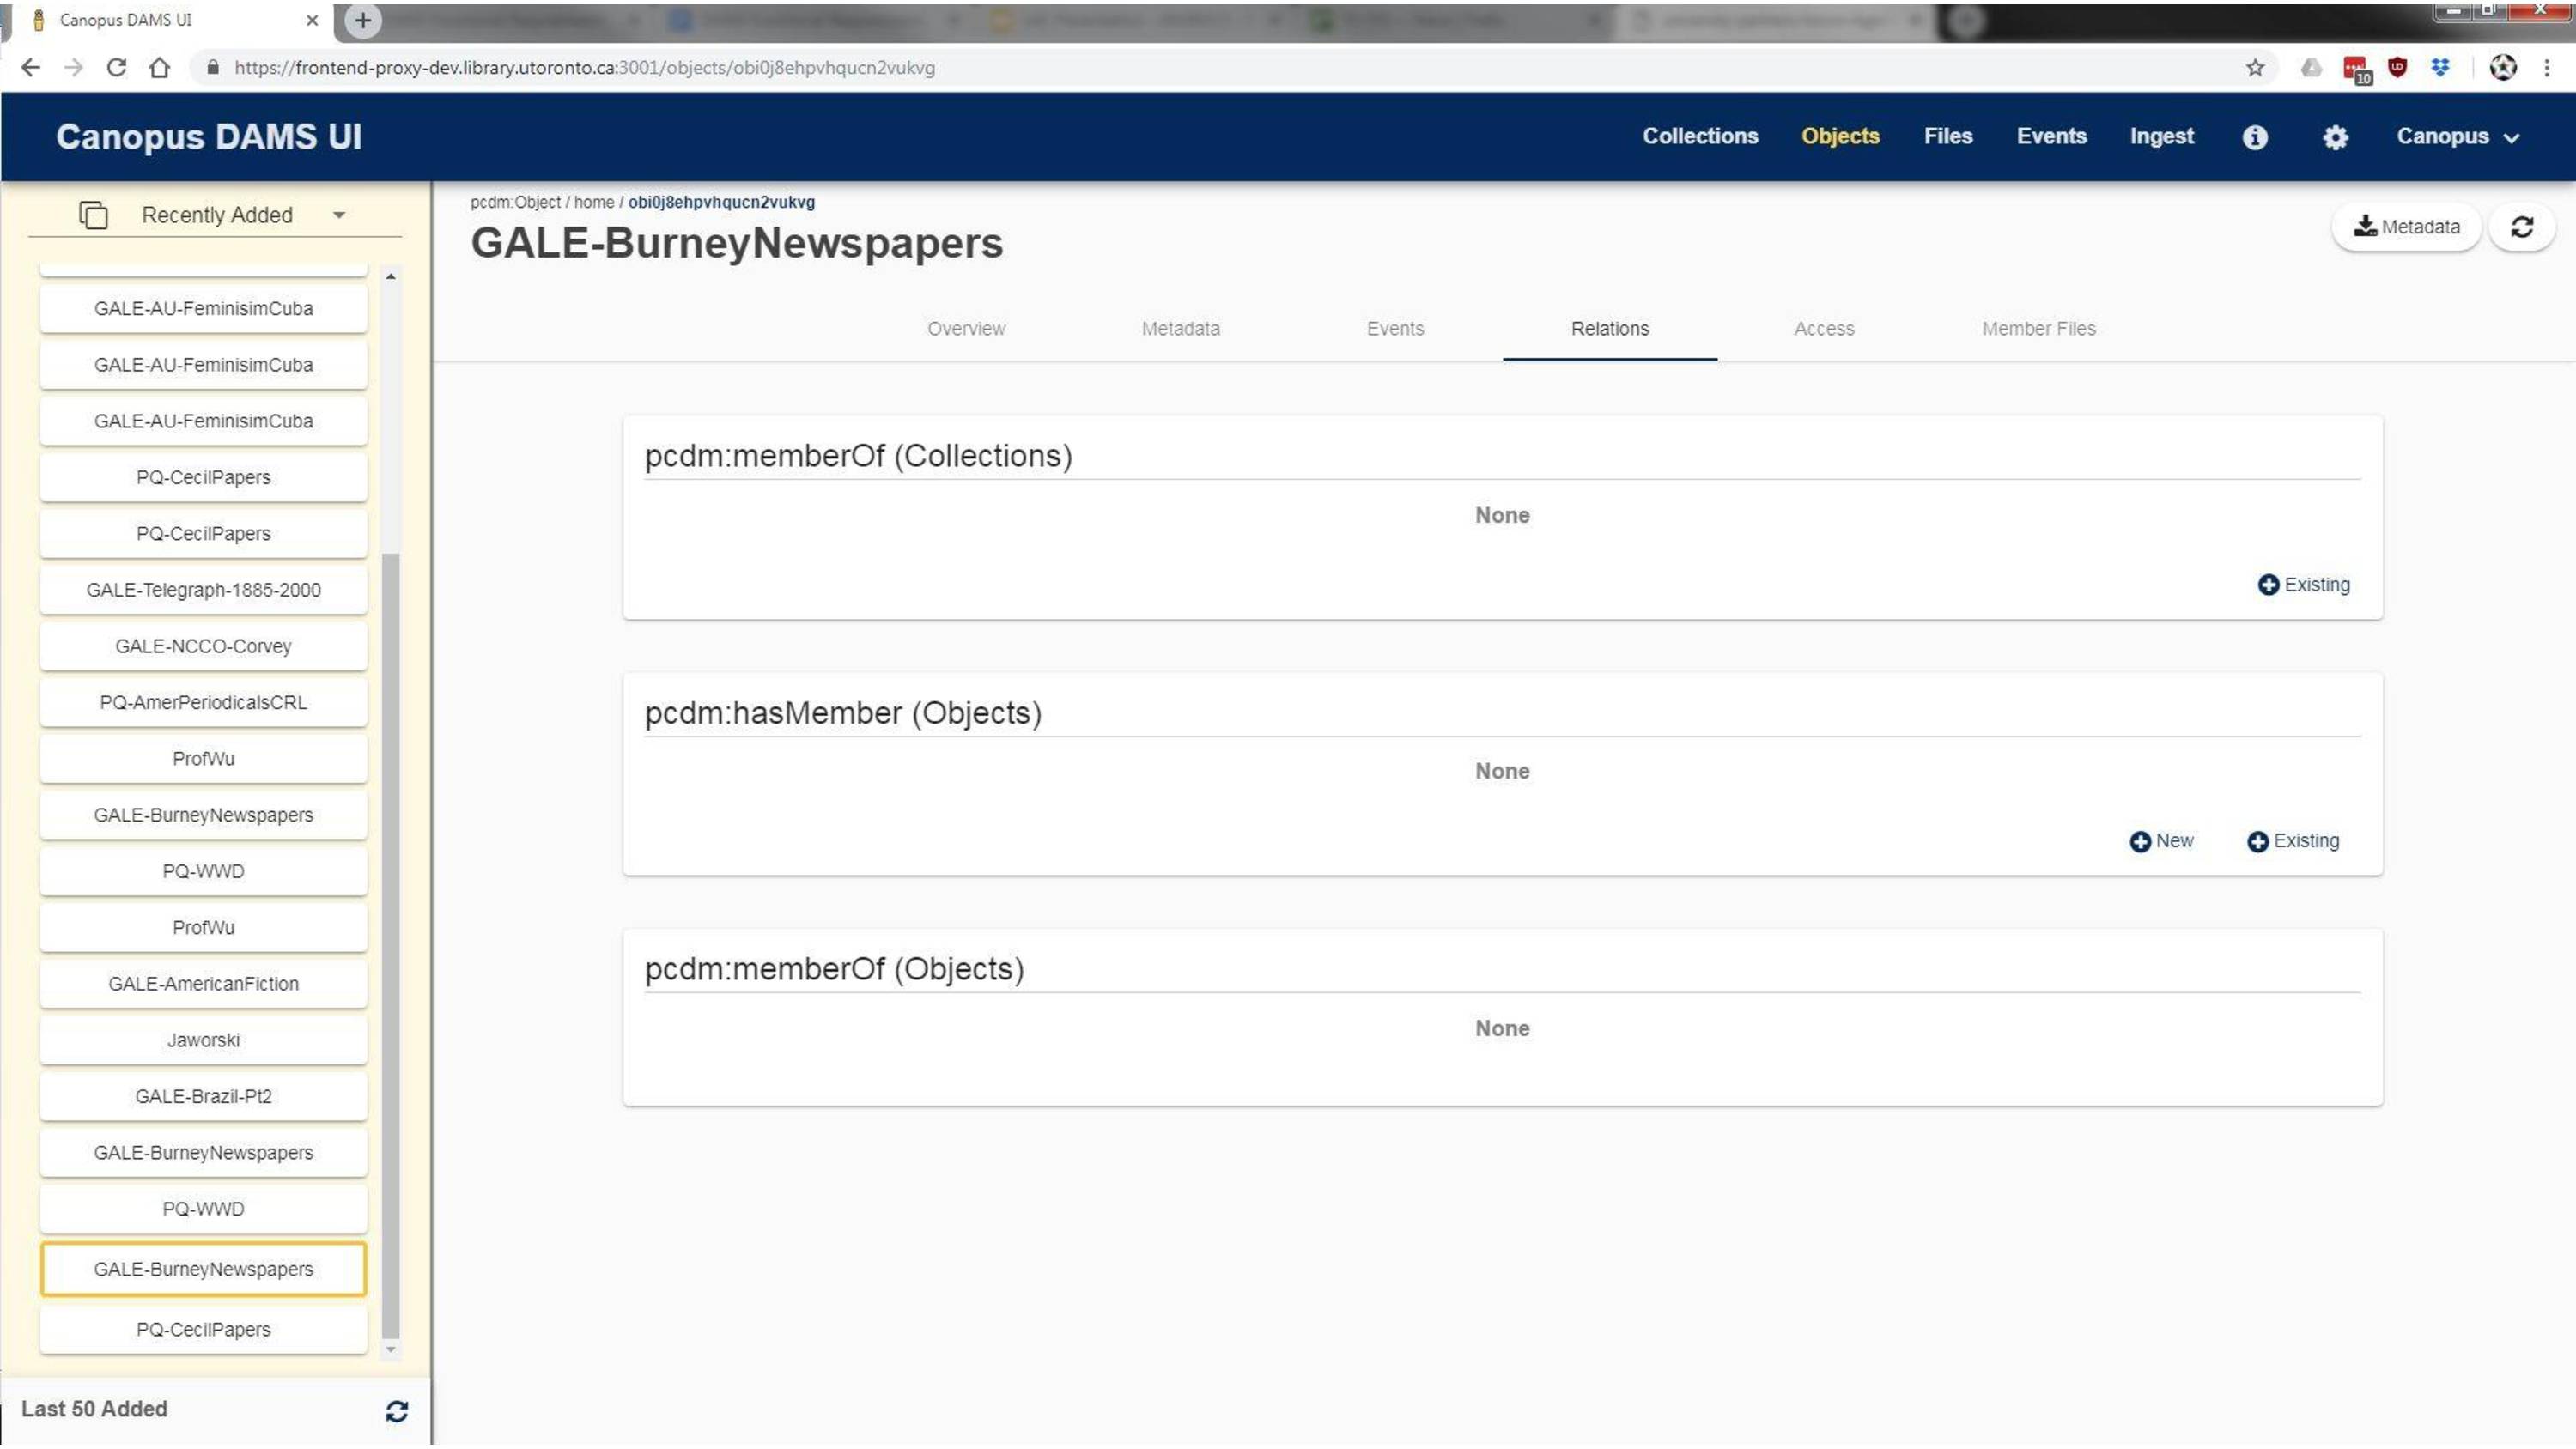Switch to the Overview tab
The image size is (2576, 1449).
[x=966, y=329]
